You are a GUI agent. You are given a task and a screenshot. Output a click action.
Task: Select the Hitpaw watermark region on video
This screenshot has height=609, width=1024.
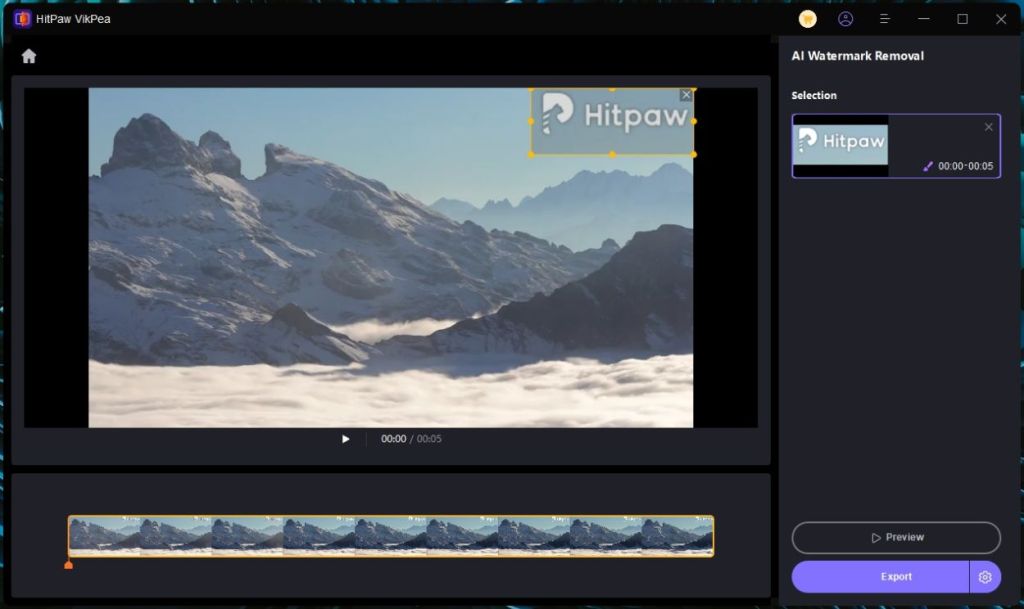pos(612,122)
